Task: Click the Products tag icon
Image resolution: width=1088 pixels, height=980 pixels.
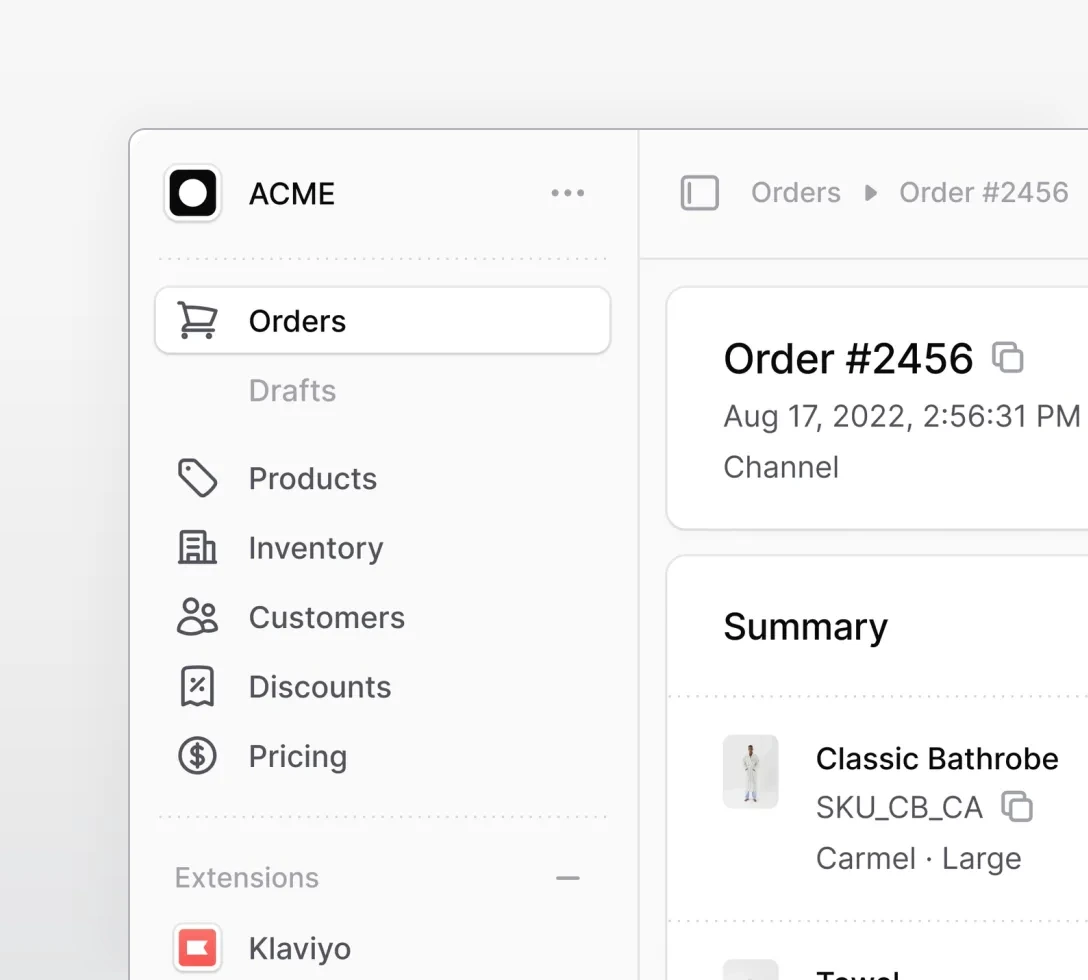Action: point(198,478)
